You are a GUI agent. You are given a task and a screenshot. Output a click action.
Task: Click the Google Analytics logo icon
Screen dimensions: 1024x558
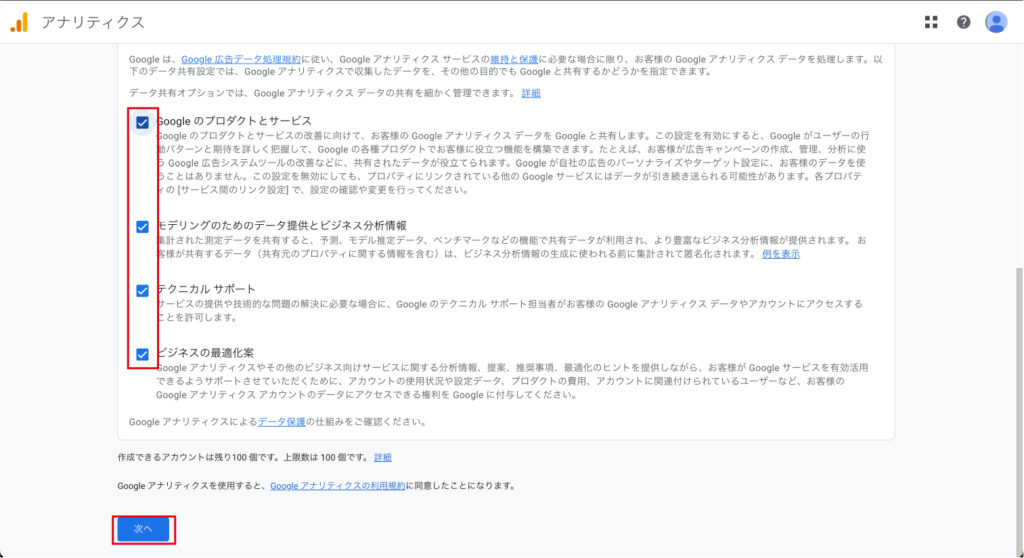tap(19, 22)
